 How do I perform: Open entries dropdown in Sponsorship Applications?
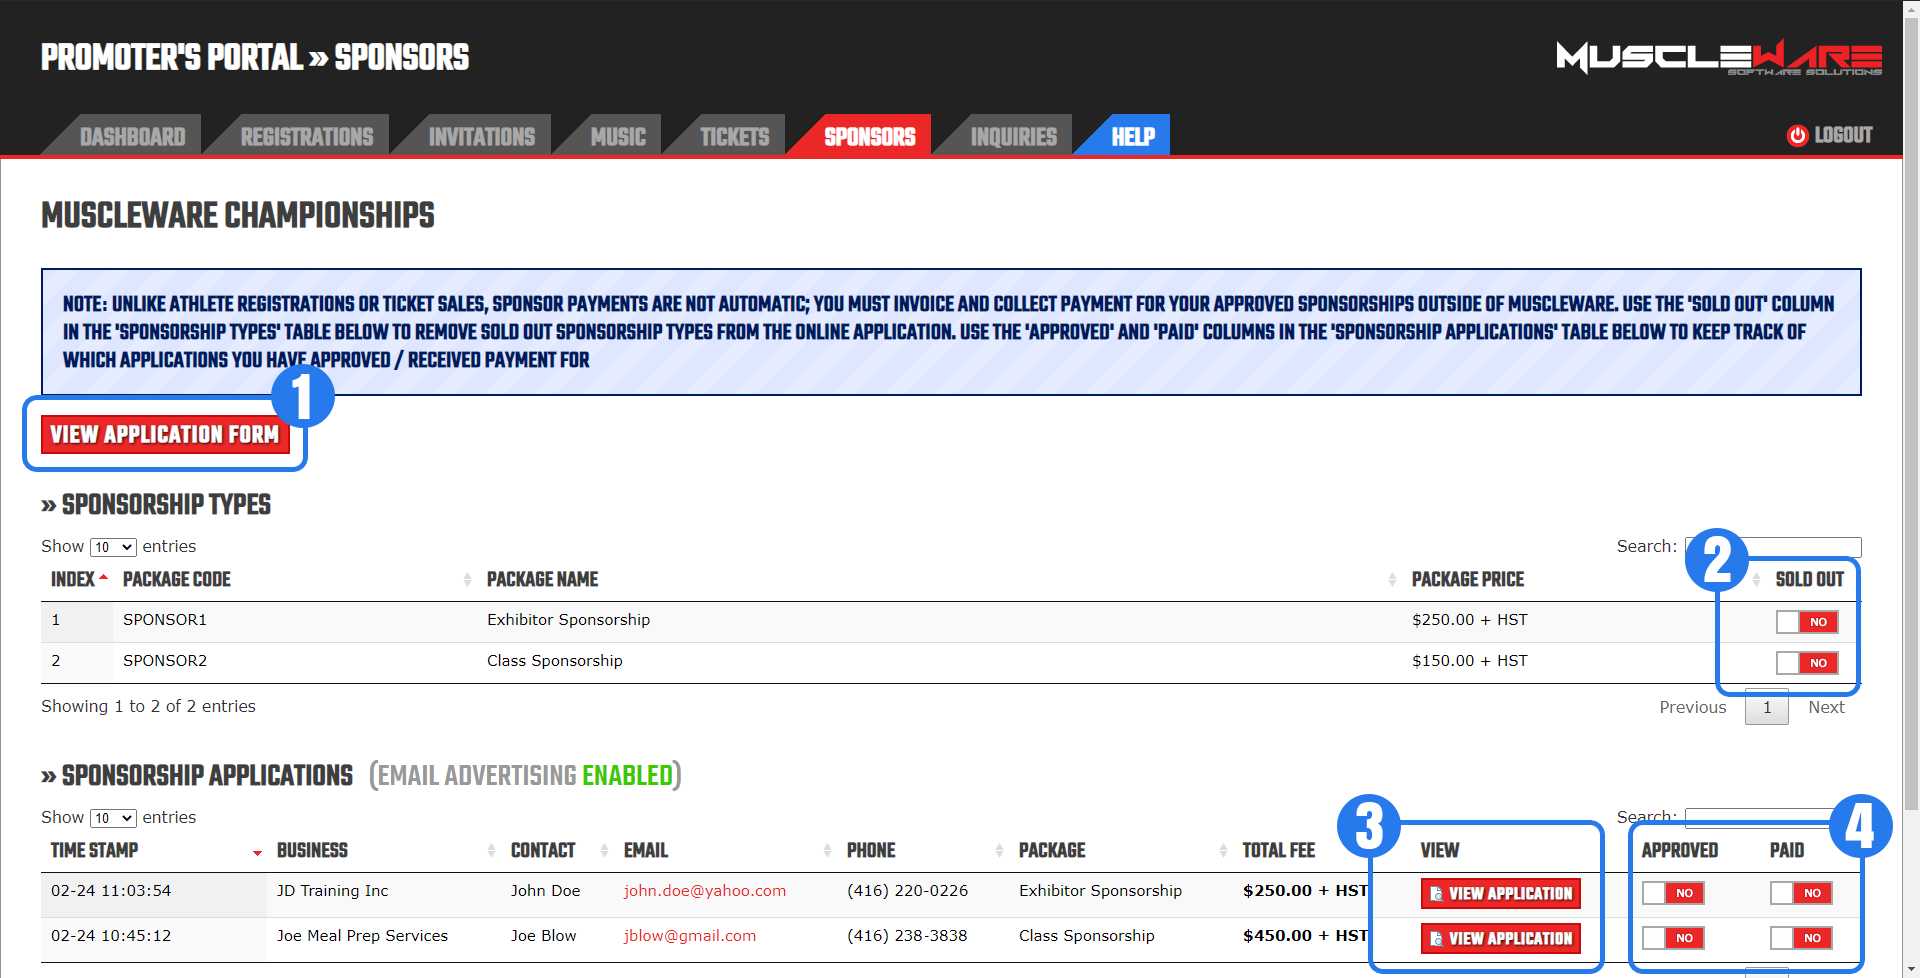[x=113, y=818]
